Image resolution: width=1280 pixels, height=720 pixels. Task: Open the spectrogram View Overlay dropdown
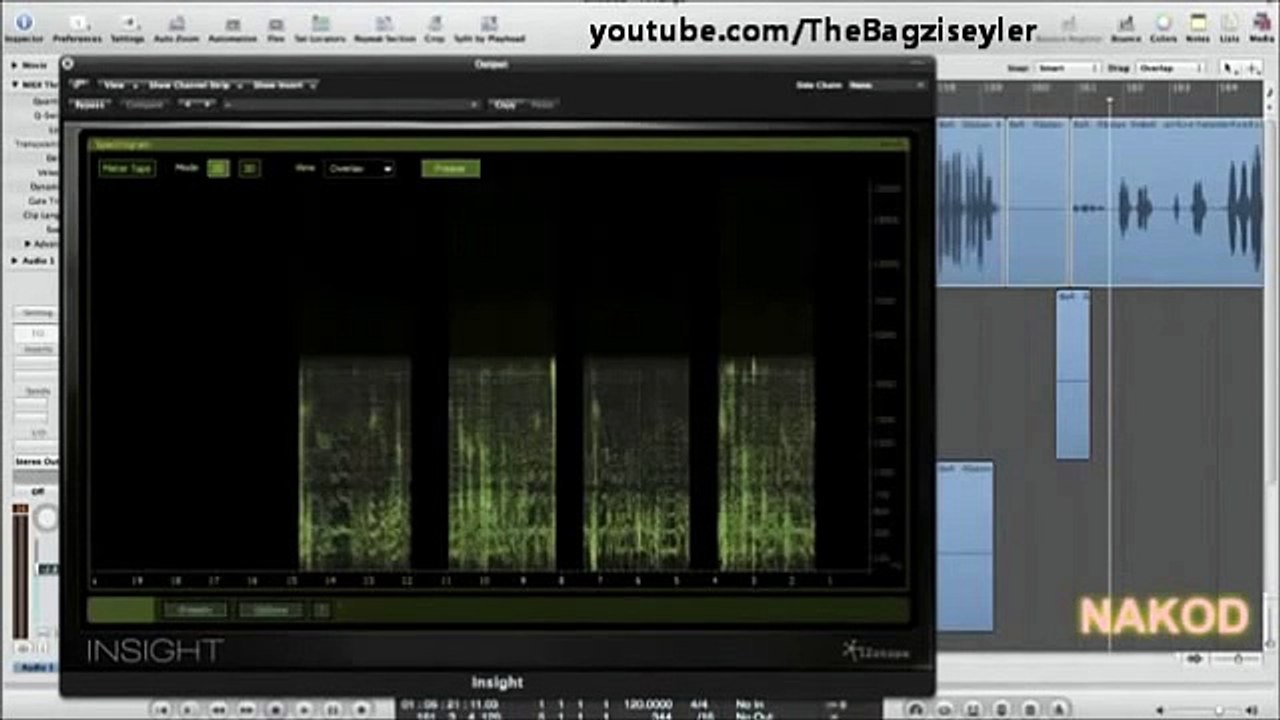click(359, 168)
